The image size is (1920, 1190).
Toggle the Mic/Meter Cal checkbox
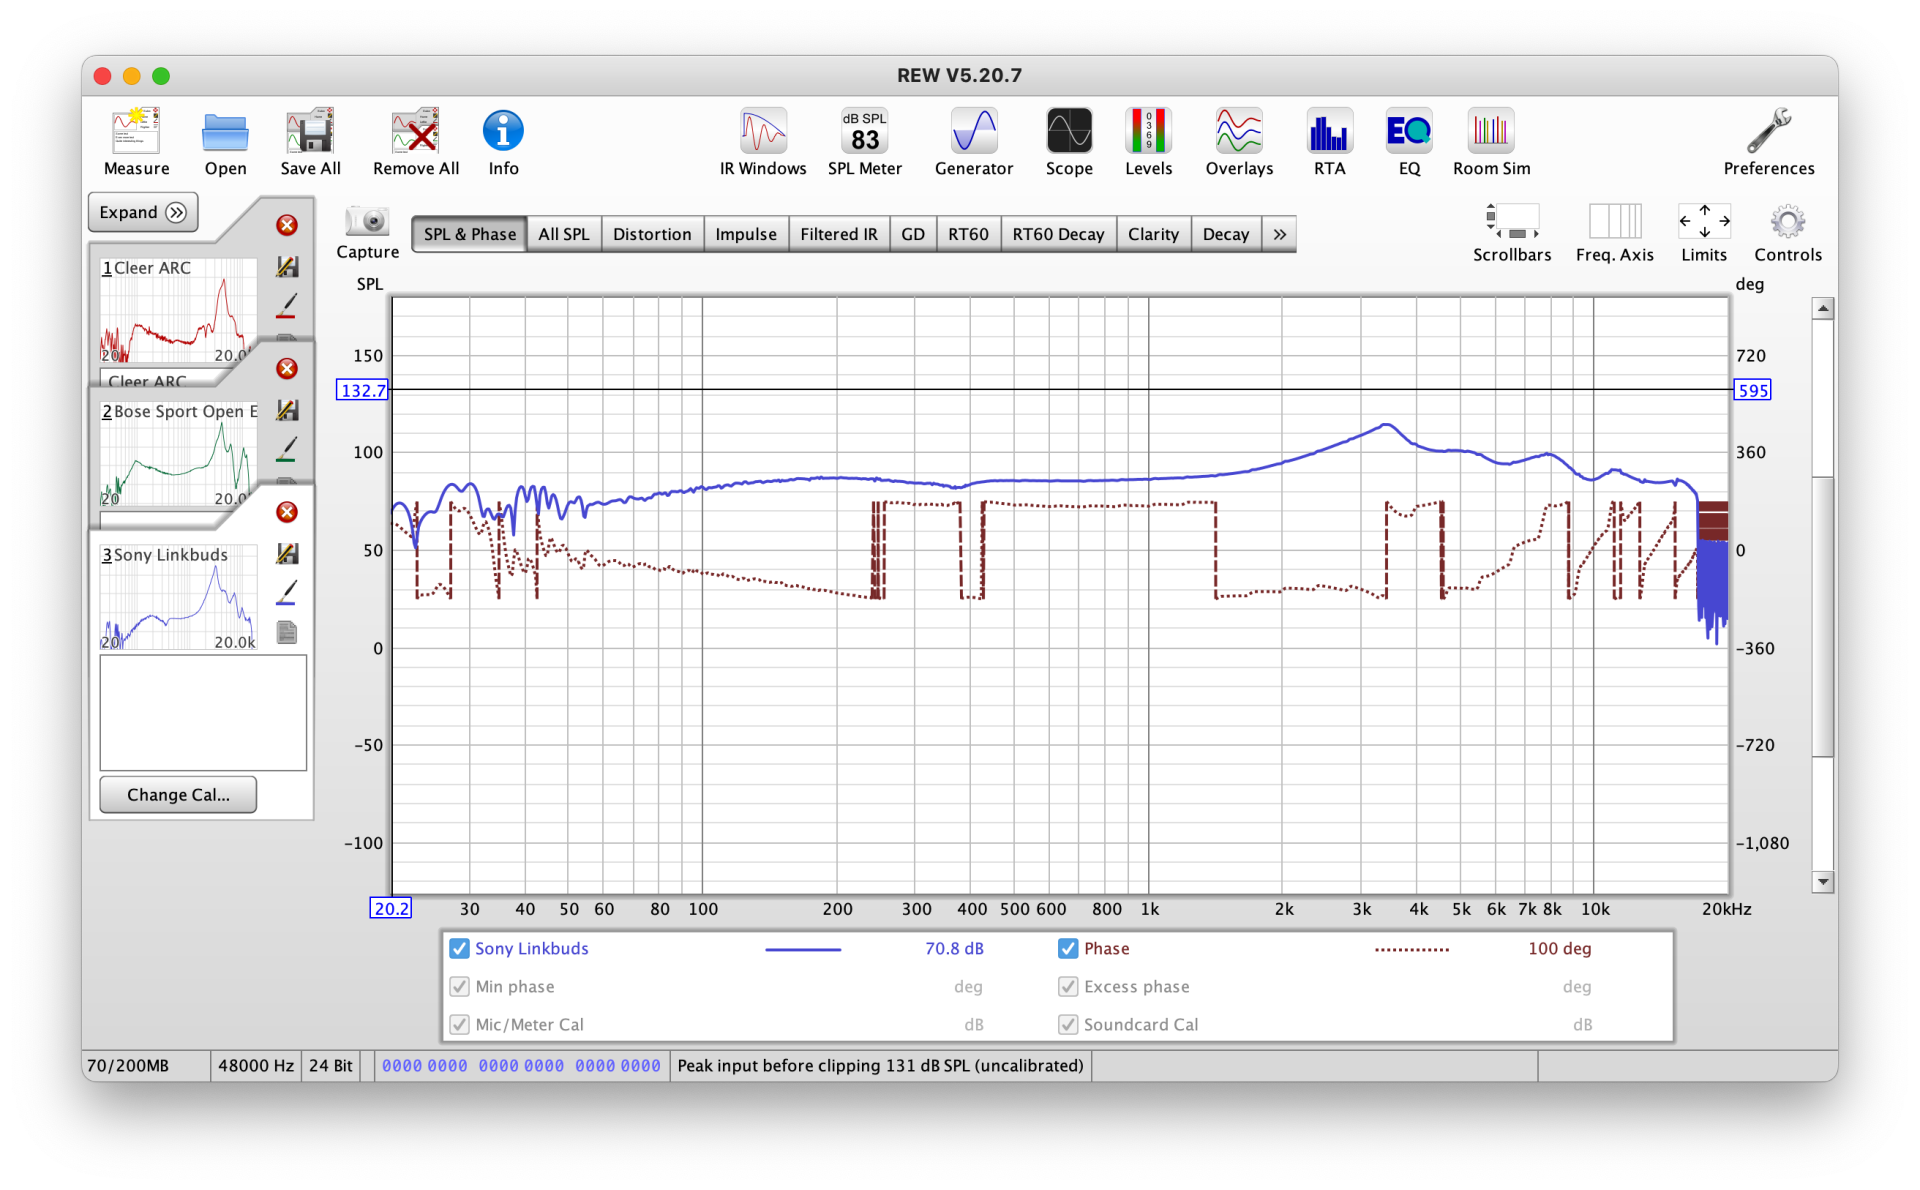click(x=459, y=1024)
